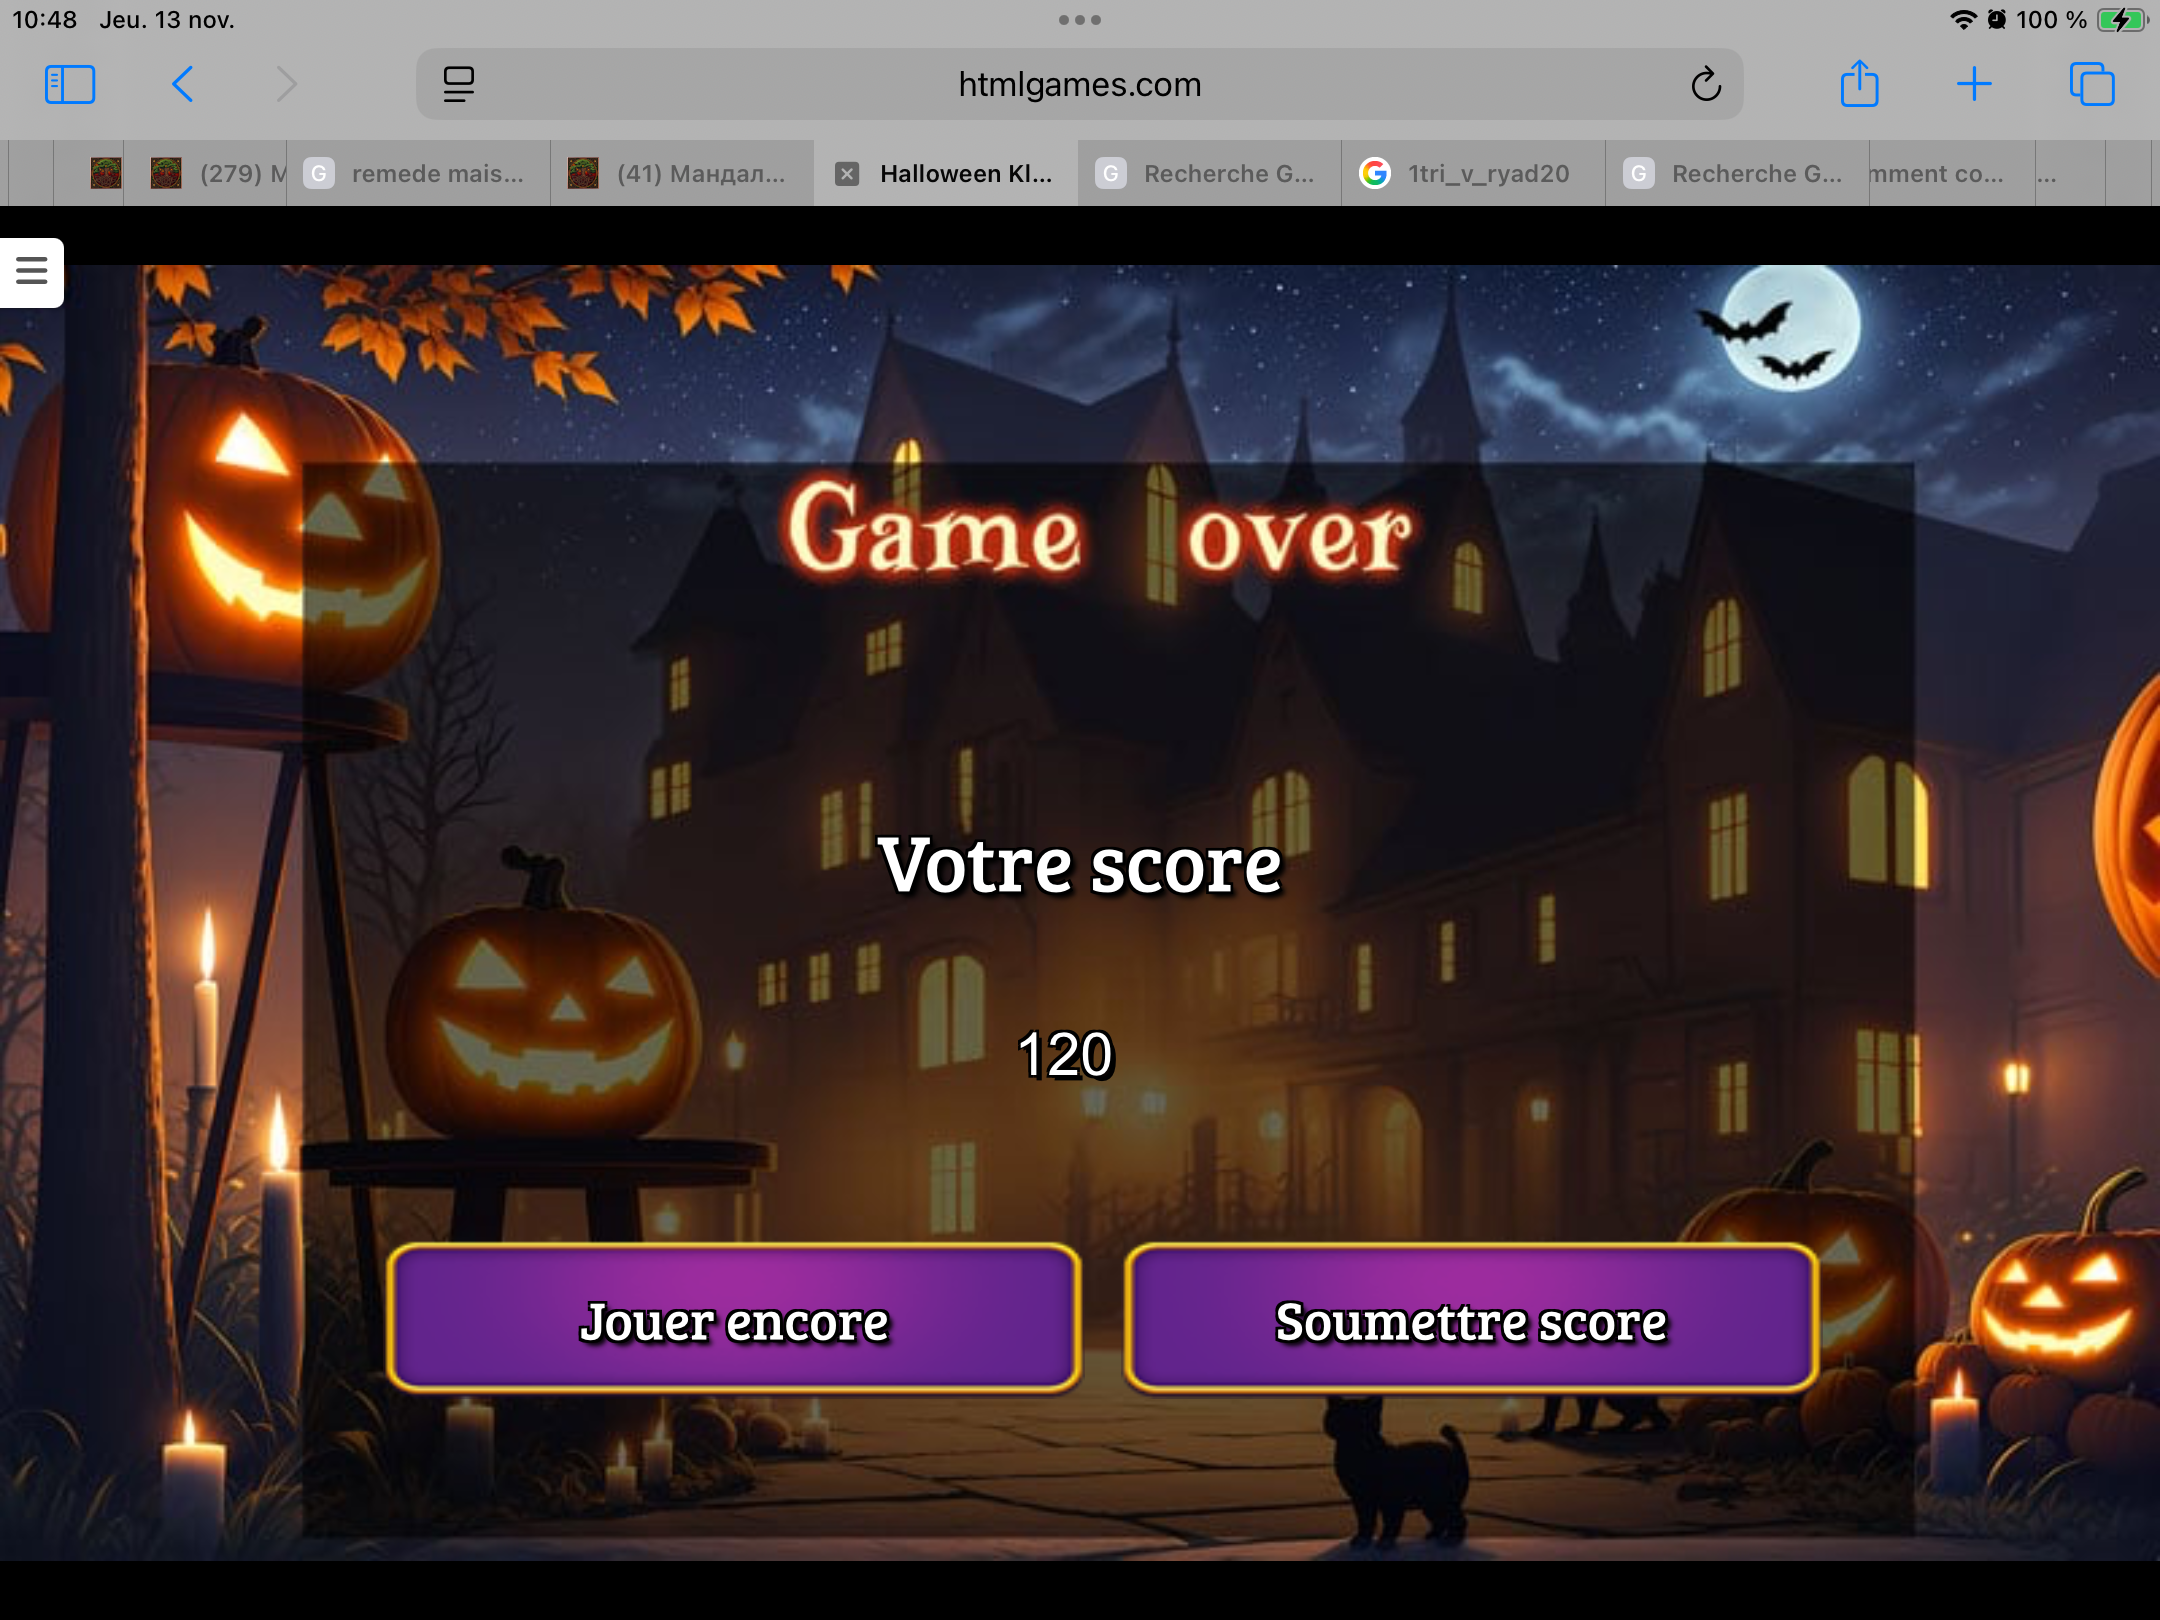Open a new tab with plus

click(1973, 85)
